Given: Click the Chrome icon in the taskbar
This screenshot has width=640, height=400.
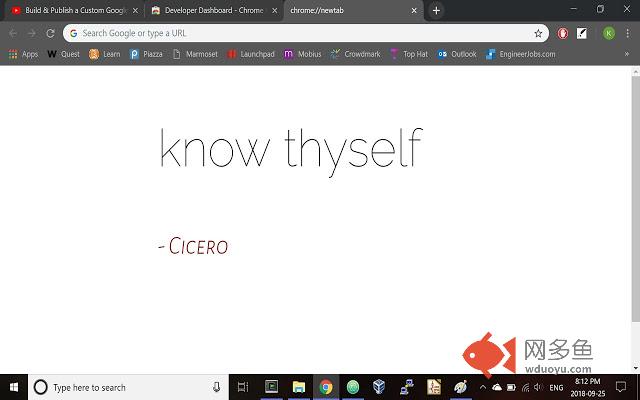Looking at the screenshot, I should [326, 387].
